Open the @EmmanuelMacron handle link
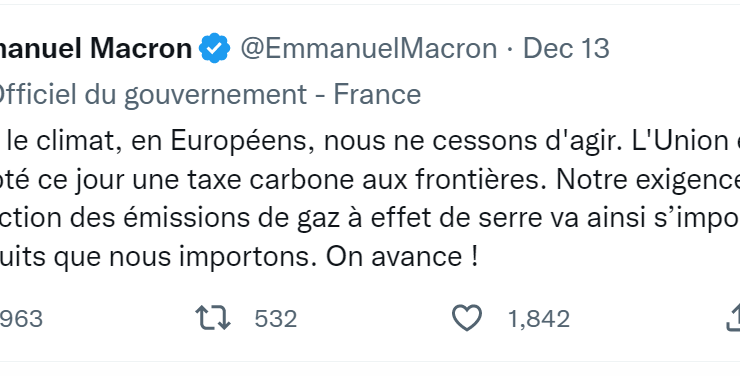Viewport: 740px width, 376px height. [369, 48]
